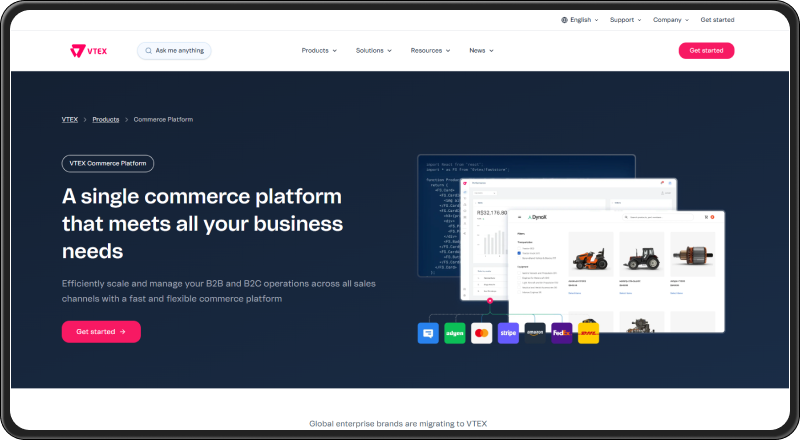Click the Commerce Platform breadcrumb text
800x440 pixels.
tap(163, 119)
